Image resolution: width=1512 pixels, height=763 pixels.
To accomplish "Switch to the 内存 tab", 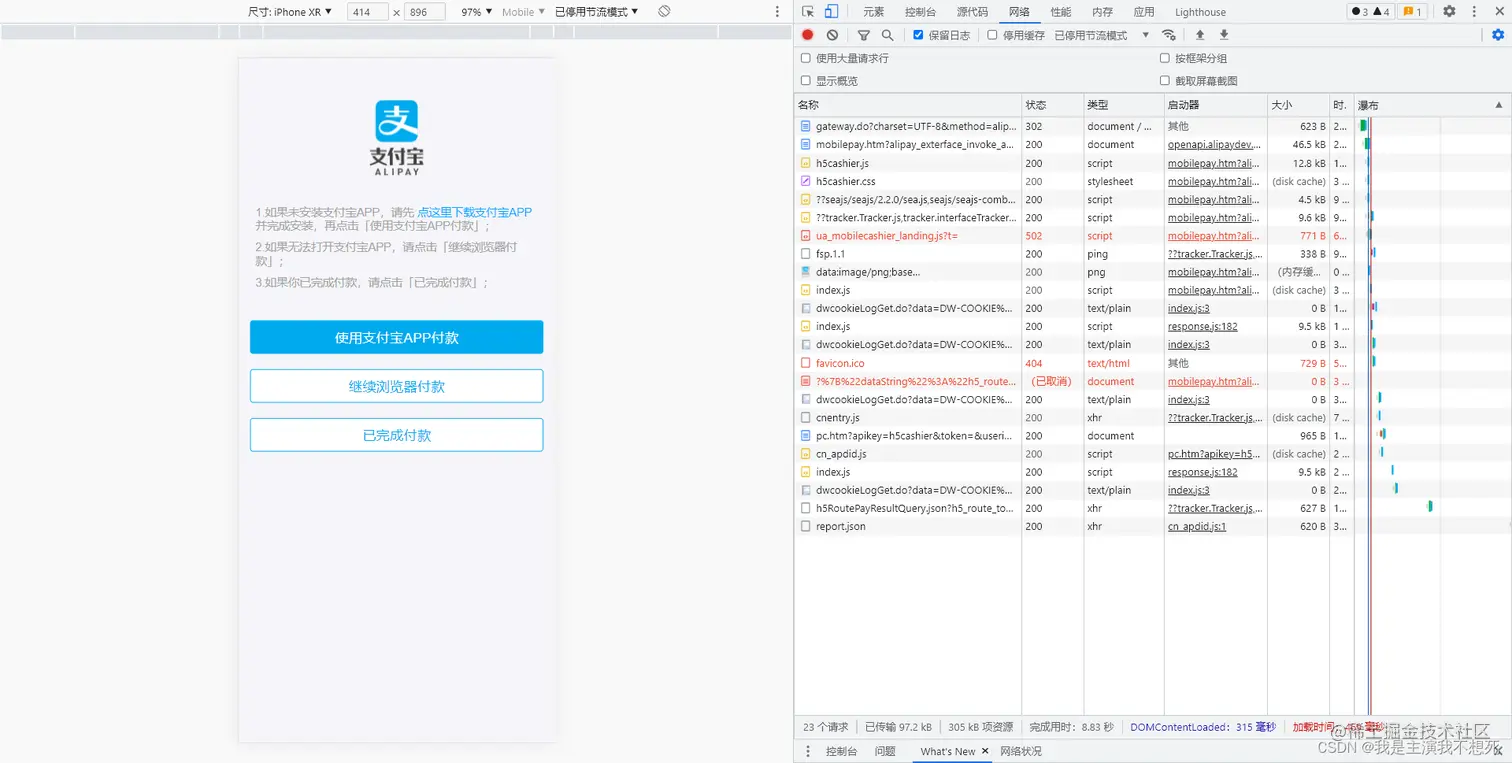I will point(1102,12).
